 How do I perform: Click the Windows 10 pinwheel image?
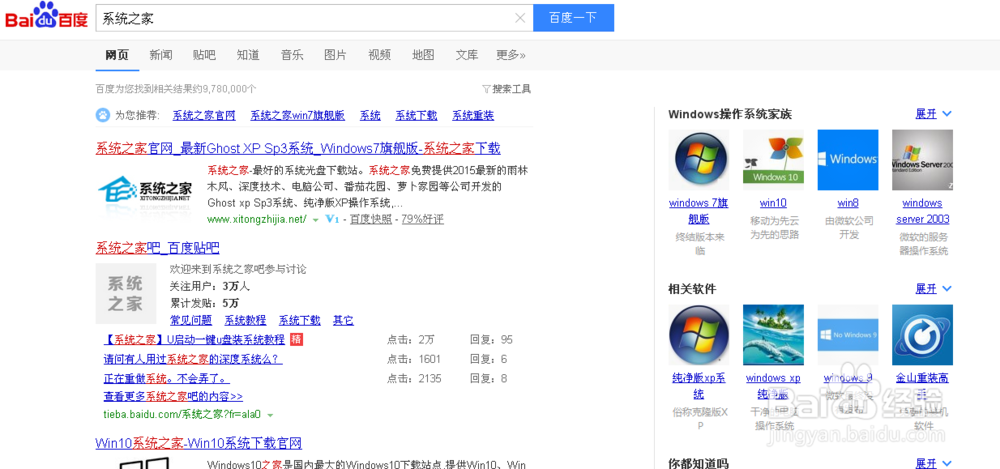[773, 160]
